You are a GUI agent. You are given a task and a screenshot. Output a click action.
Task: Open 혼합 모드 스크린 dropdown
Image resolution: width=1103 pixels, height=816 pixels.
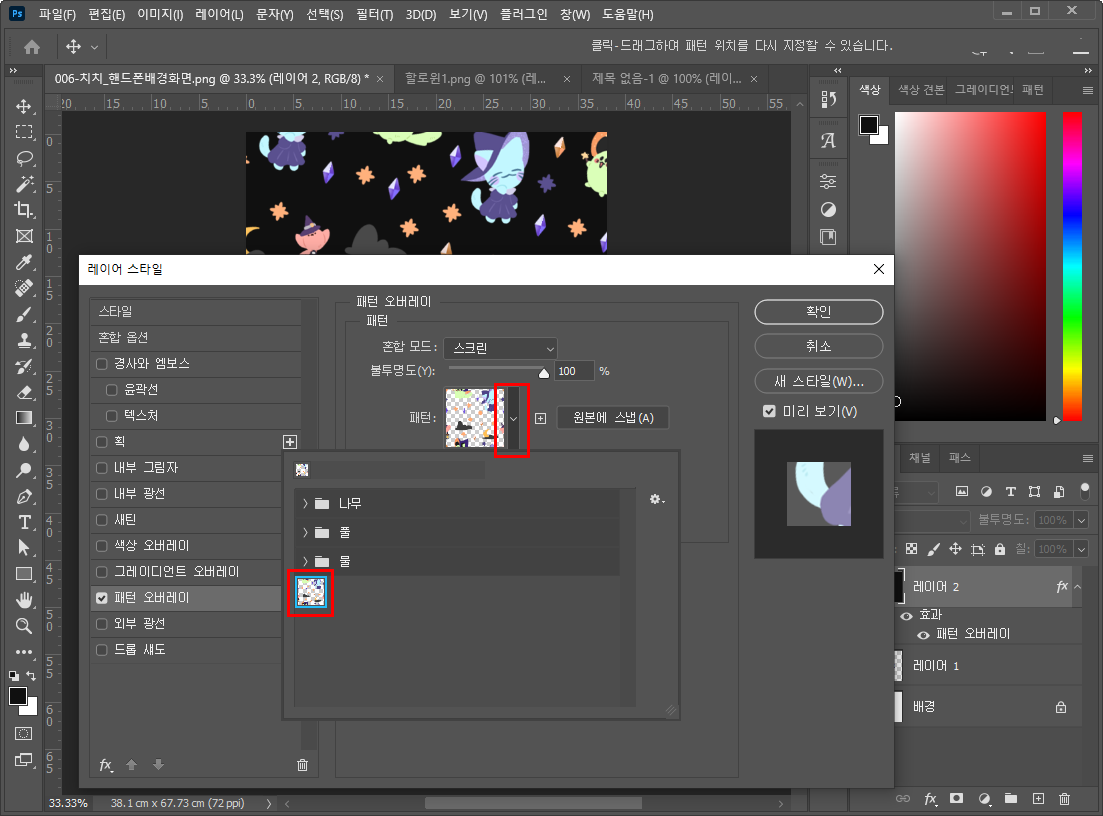pos(501,348)
